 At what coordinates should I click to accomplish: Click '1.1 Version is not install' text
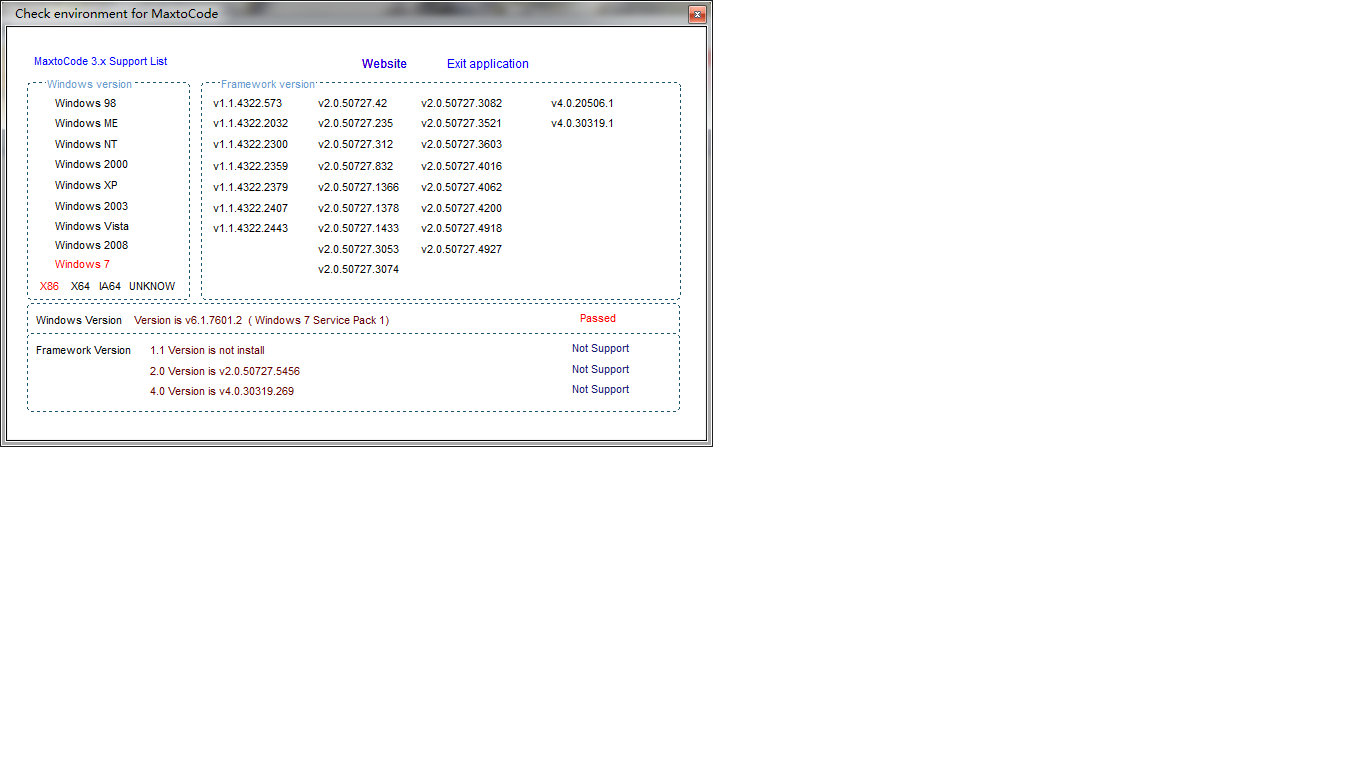(x=207, y=350)
